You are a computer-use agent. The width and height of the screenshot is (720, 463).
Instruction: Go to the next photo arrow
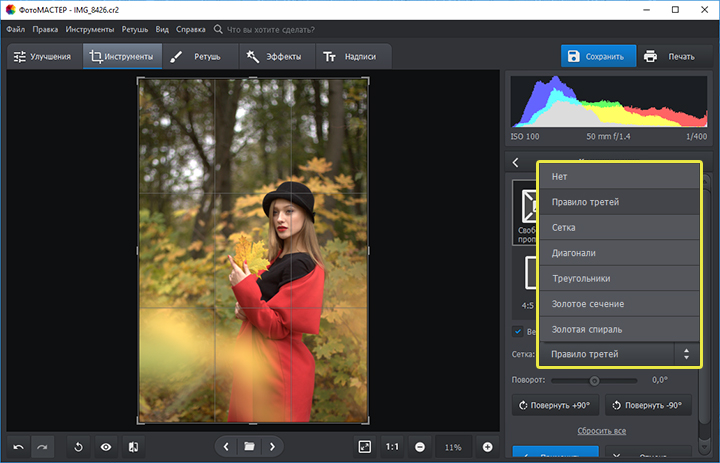pos(272,446)
